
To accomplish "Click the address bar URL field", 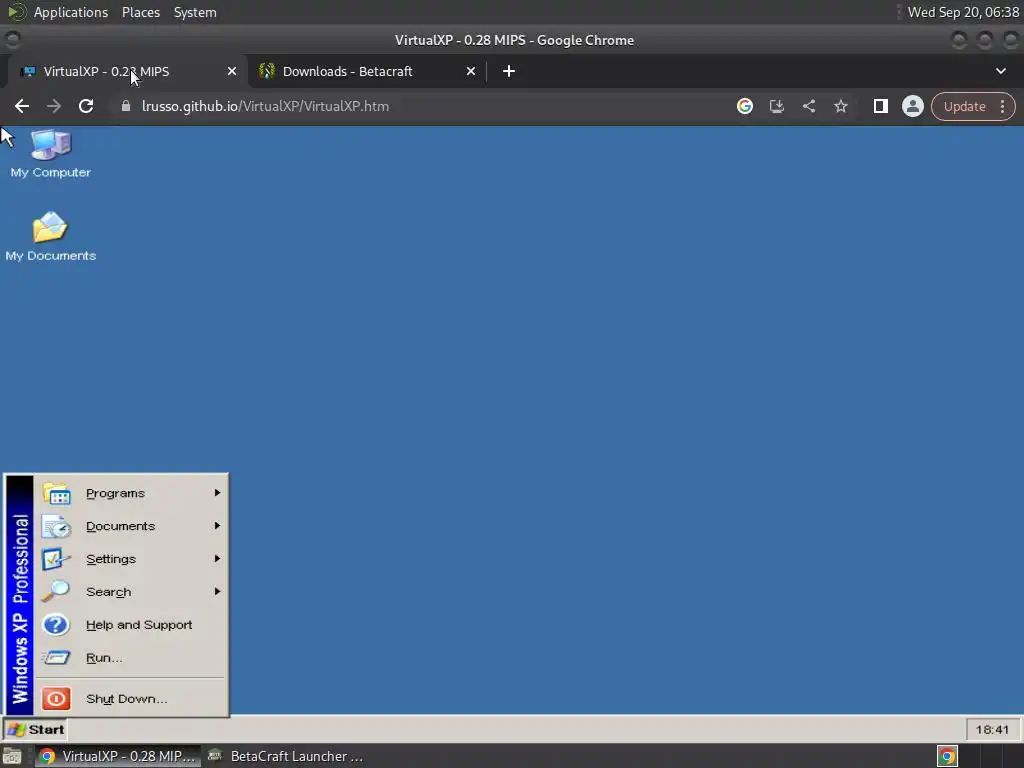I will click(418, 106).
